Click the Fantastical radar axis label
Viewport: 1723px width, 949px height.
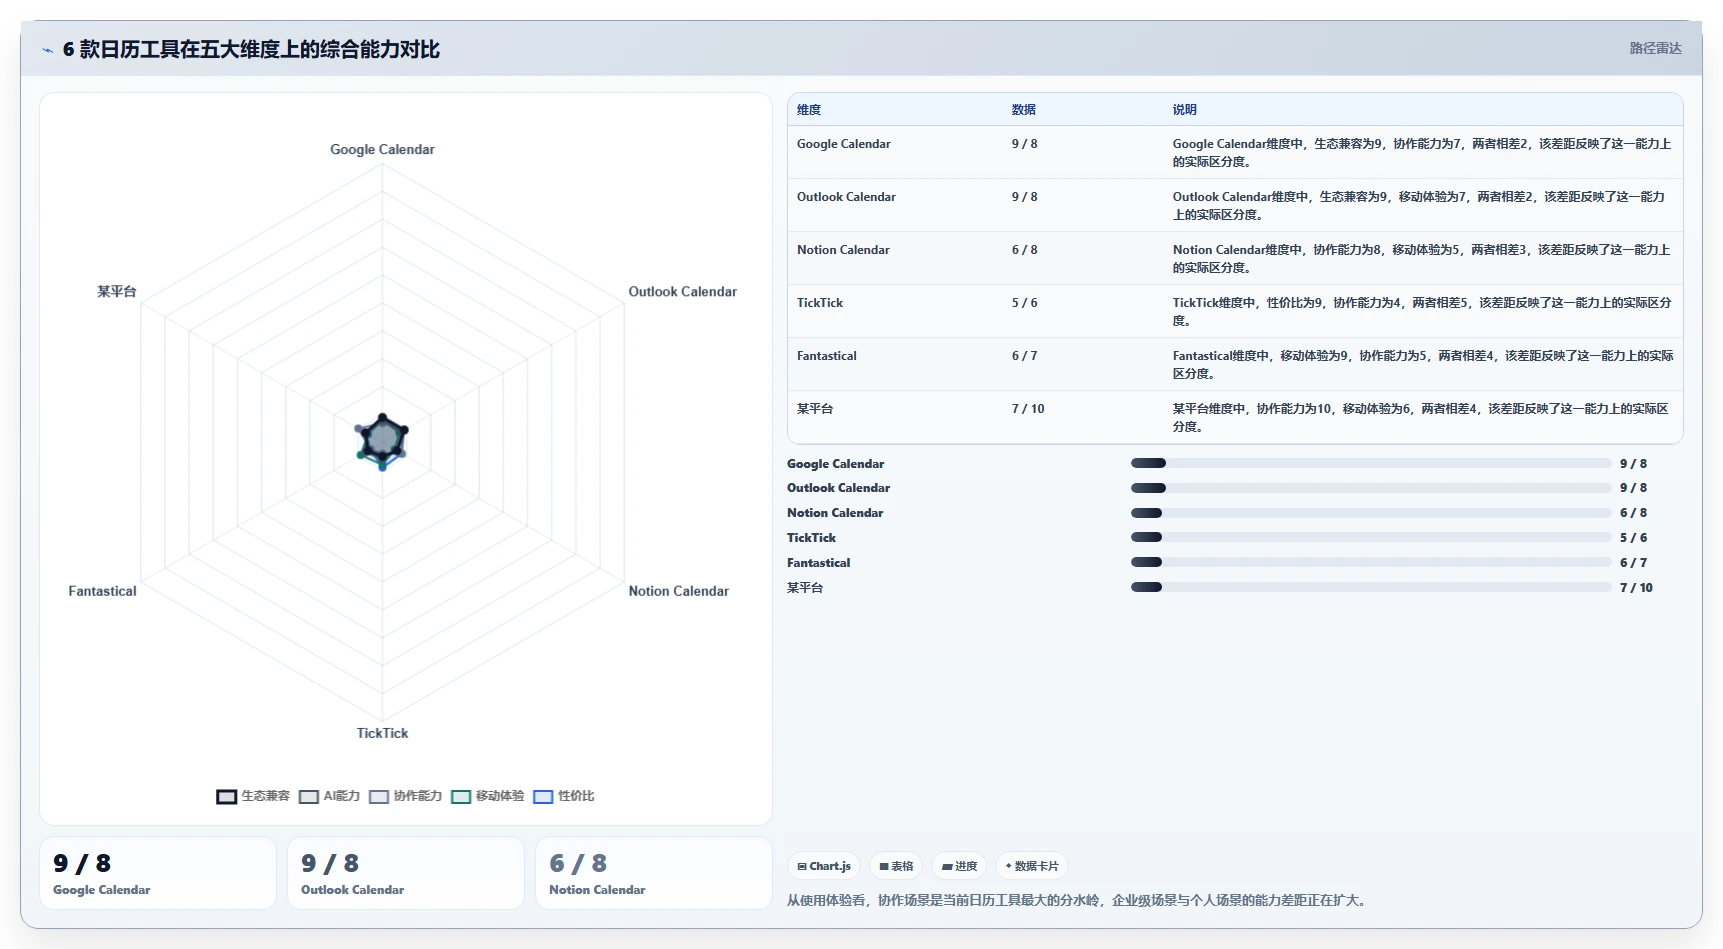[x=102, y=592]
